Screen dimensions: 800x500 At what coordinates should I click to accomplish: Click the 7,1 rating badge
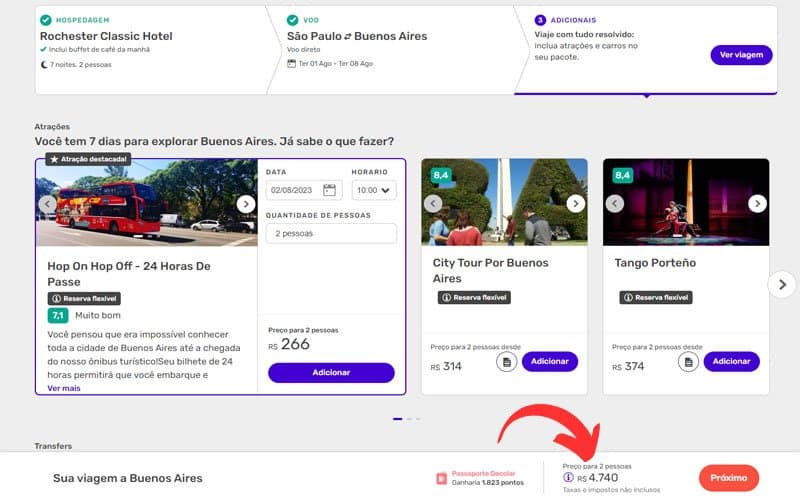58,315
